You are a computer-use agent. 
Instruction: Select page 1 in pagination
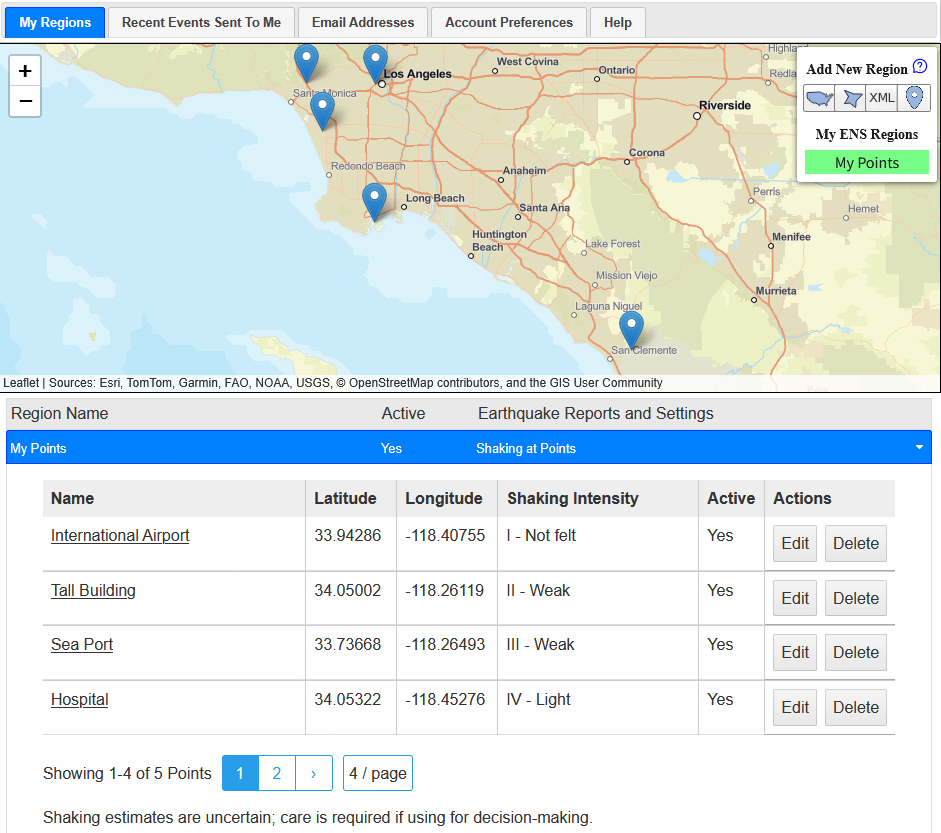(x=240, y=773)
